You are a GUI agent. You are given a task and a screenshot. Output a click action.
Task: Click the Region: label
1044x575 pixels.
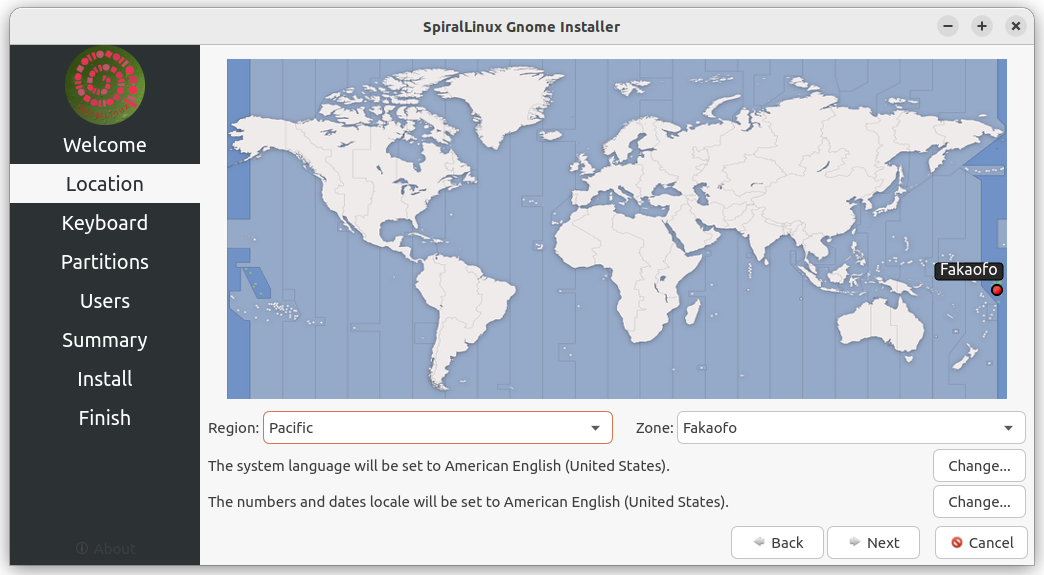pyautogui.click(x=233, y=428)
